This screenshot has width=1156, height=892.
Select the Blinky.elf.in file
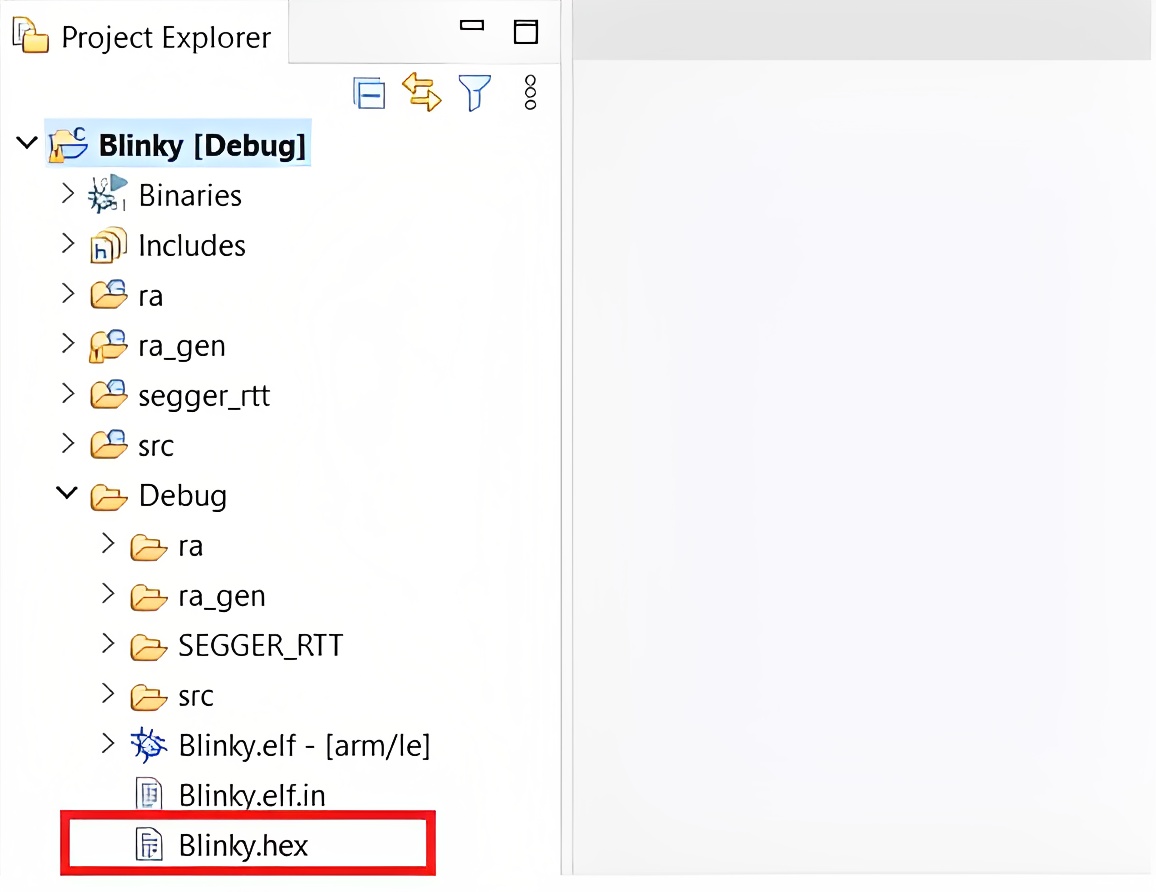point(251,796)
